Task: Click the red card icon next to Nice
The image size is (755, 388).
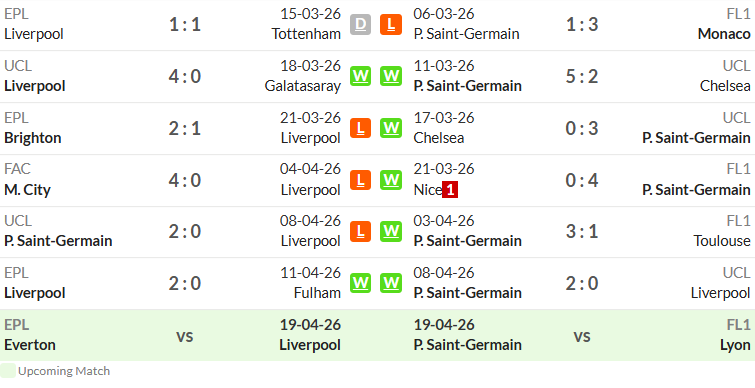Action: [x=450, y=190]
